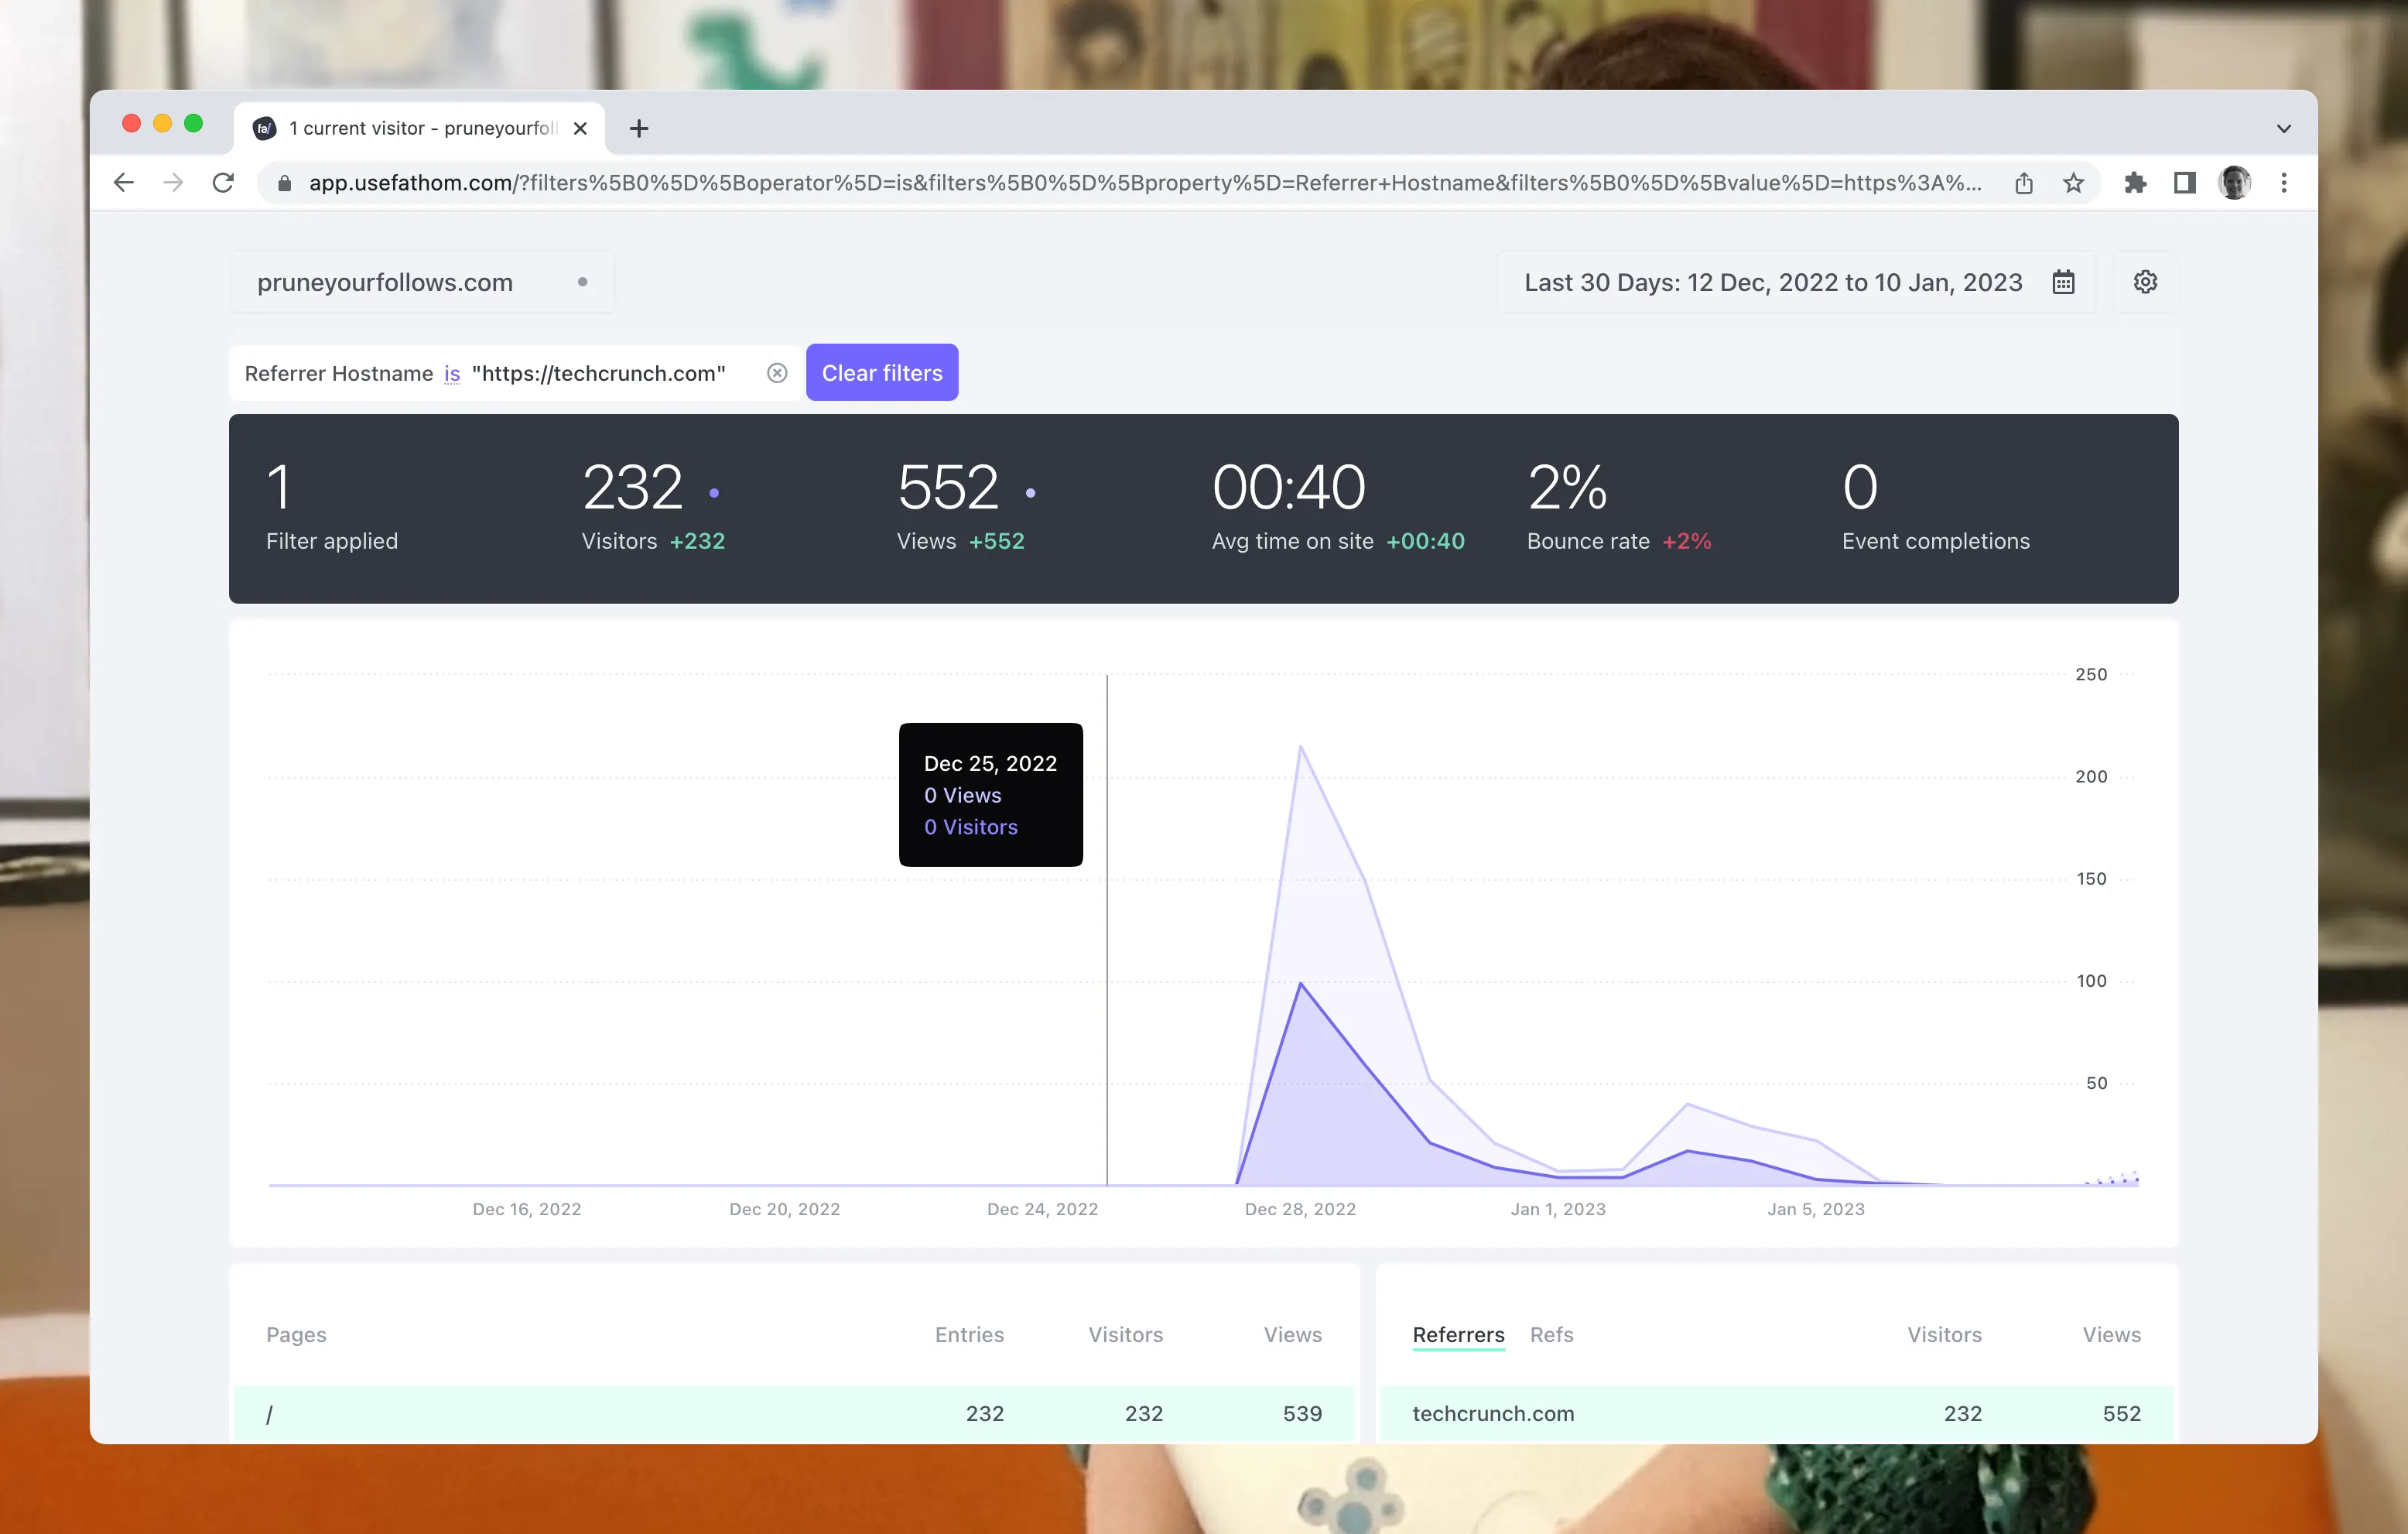
Task: Click the share page icon
Action: point(2023,183)
